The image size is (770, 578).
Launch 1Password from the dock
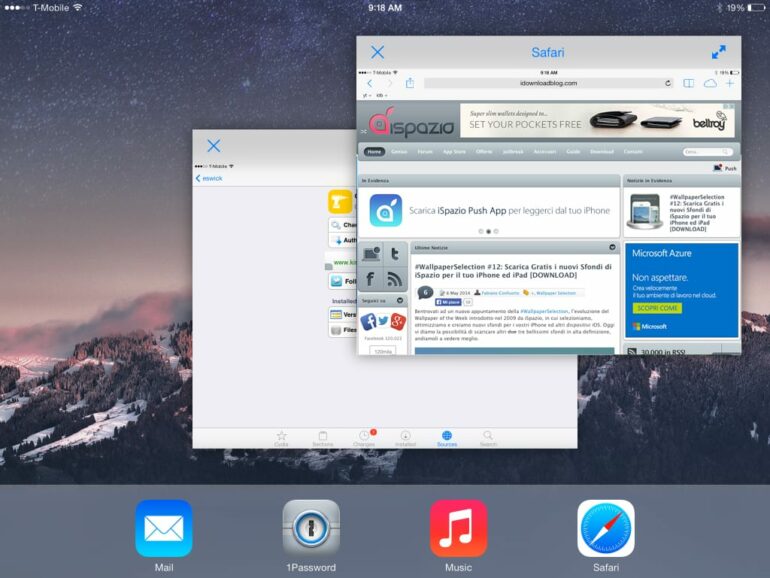310,528
